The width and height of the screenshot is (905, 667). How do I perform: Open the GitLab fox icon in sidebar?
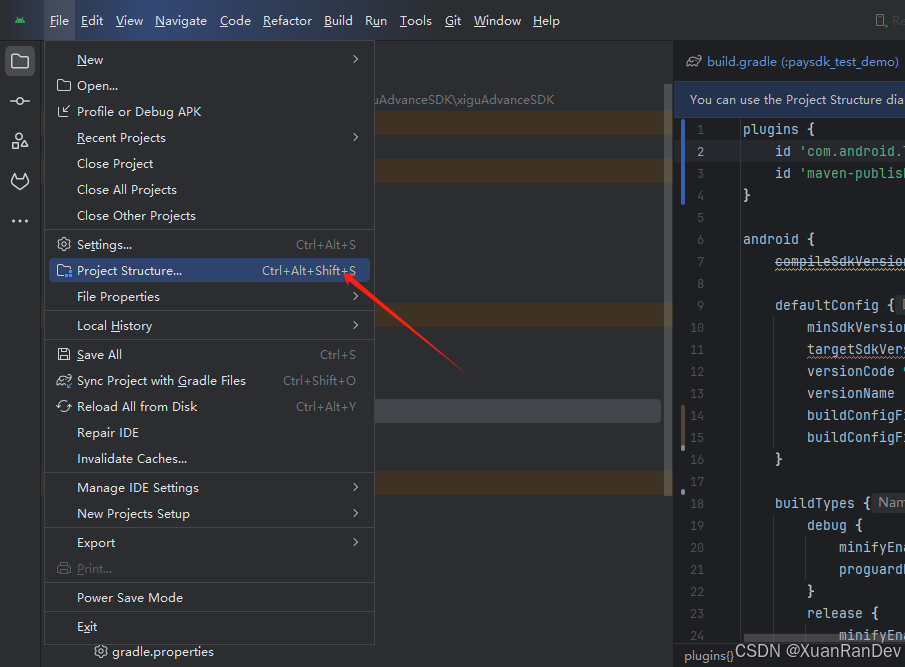point(20,181)
